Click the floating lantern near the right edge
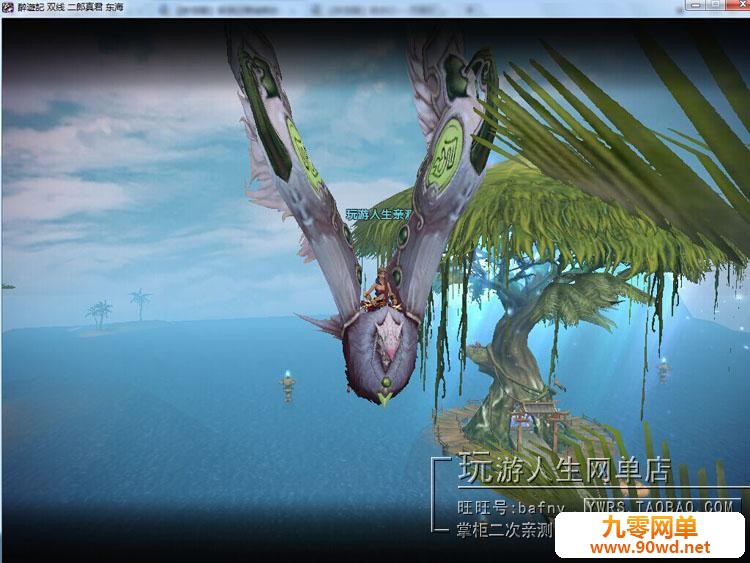This screenshot has height=563, width=750. pyautogui.click(x=662, y=369)
